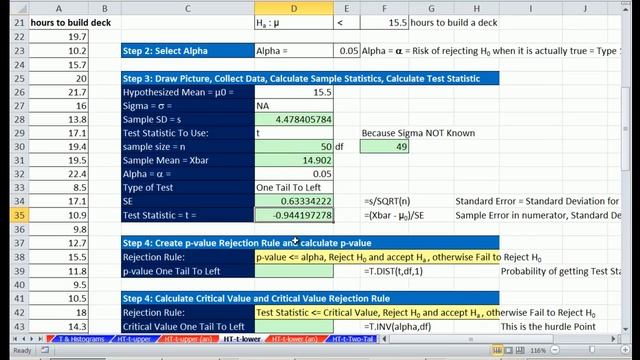Click the empty p-value cell in row 39
The width and height of the screenshot is (640, 360).
tap(294, 271)
